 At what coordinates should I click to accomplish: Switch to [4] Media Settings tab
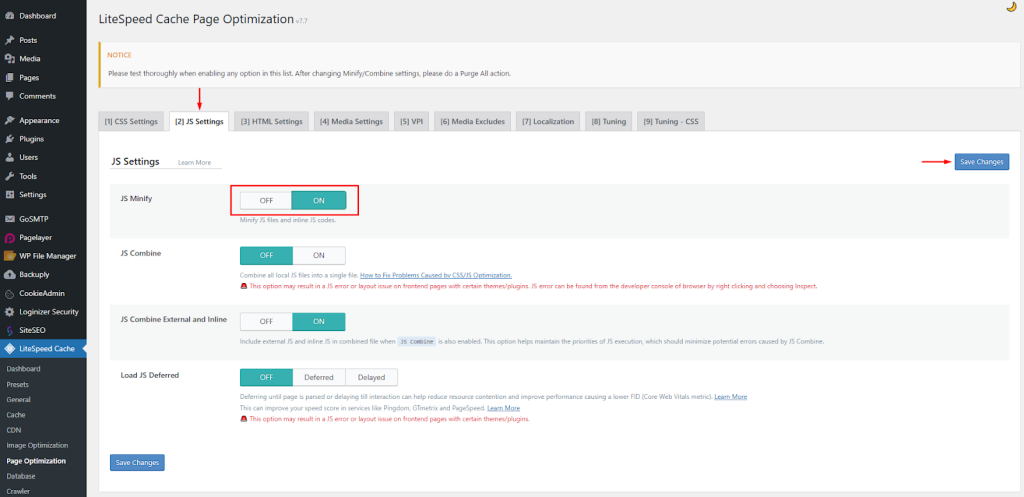tap(351, 121)
